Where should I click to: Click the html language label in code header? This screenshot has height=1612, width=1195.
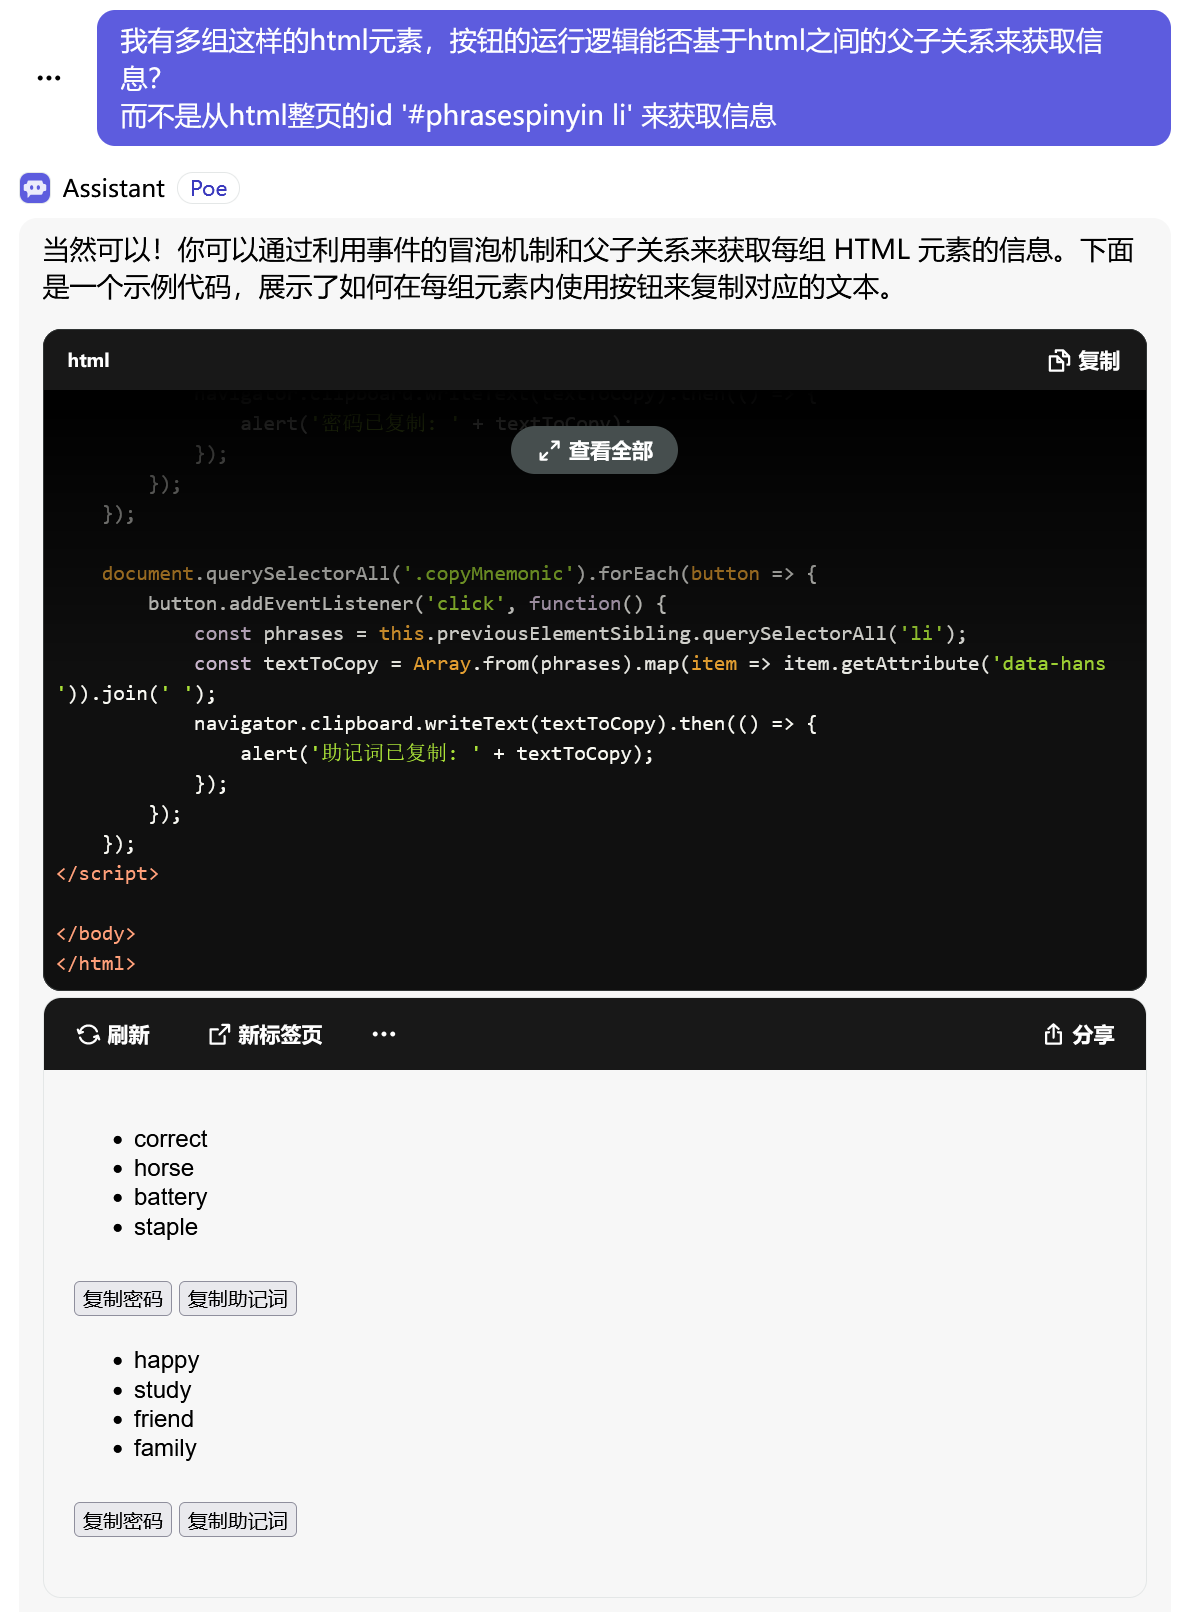point(88,361)
